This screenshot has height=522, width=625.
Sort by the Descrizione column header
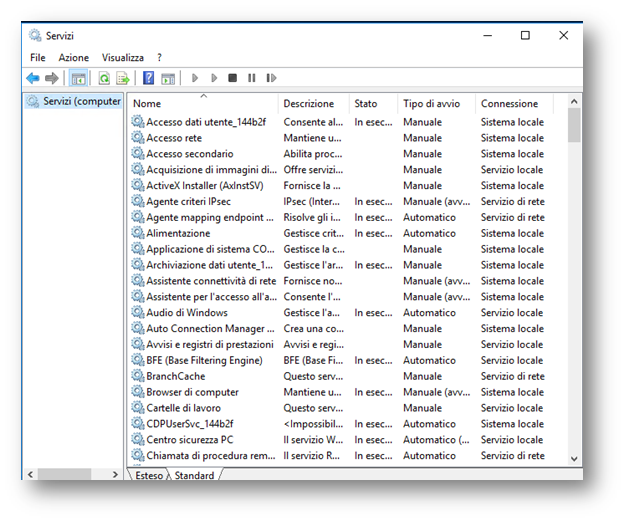tap(314, 104)
